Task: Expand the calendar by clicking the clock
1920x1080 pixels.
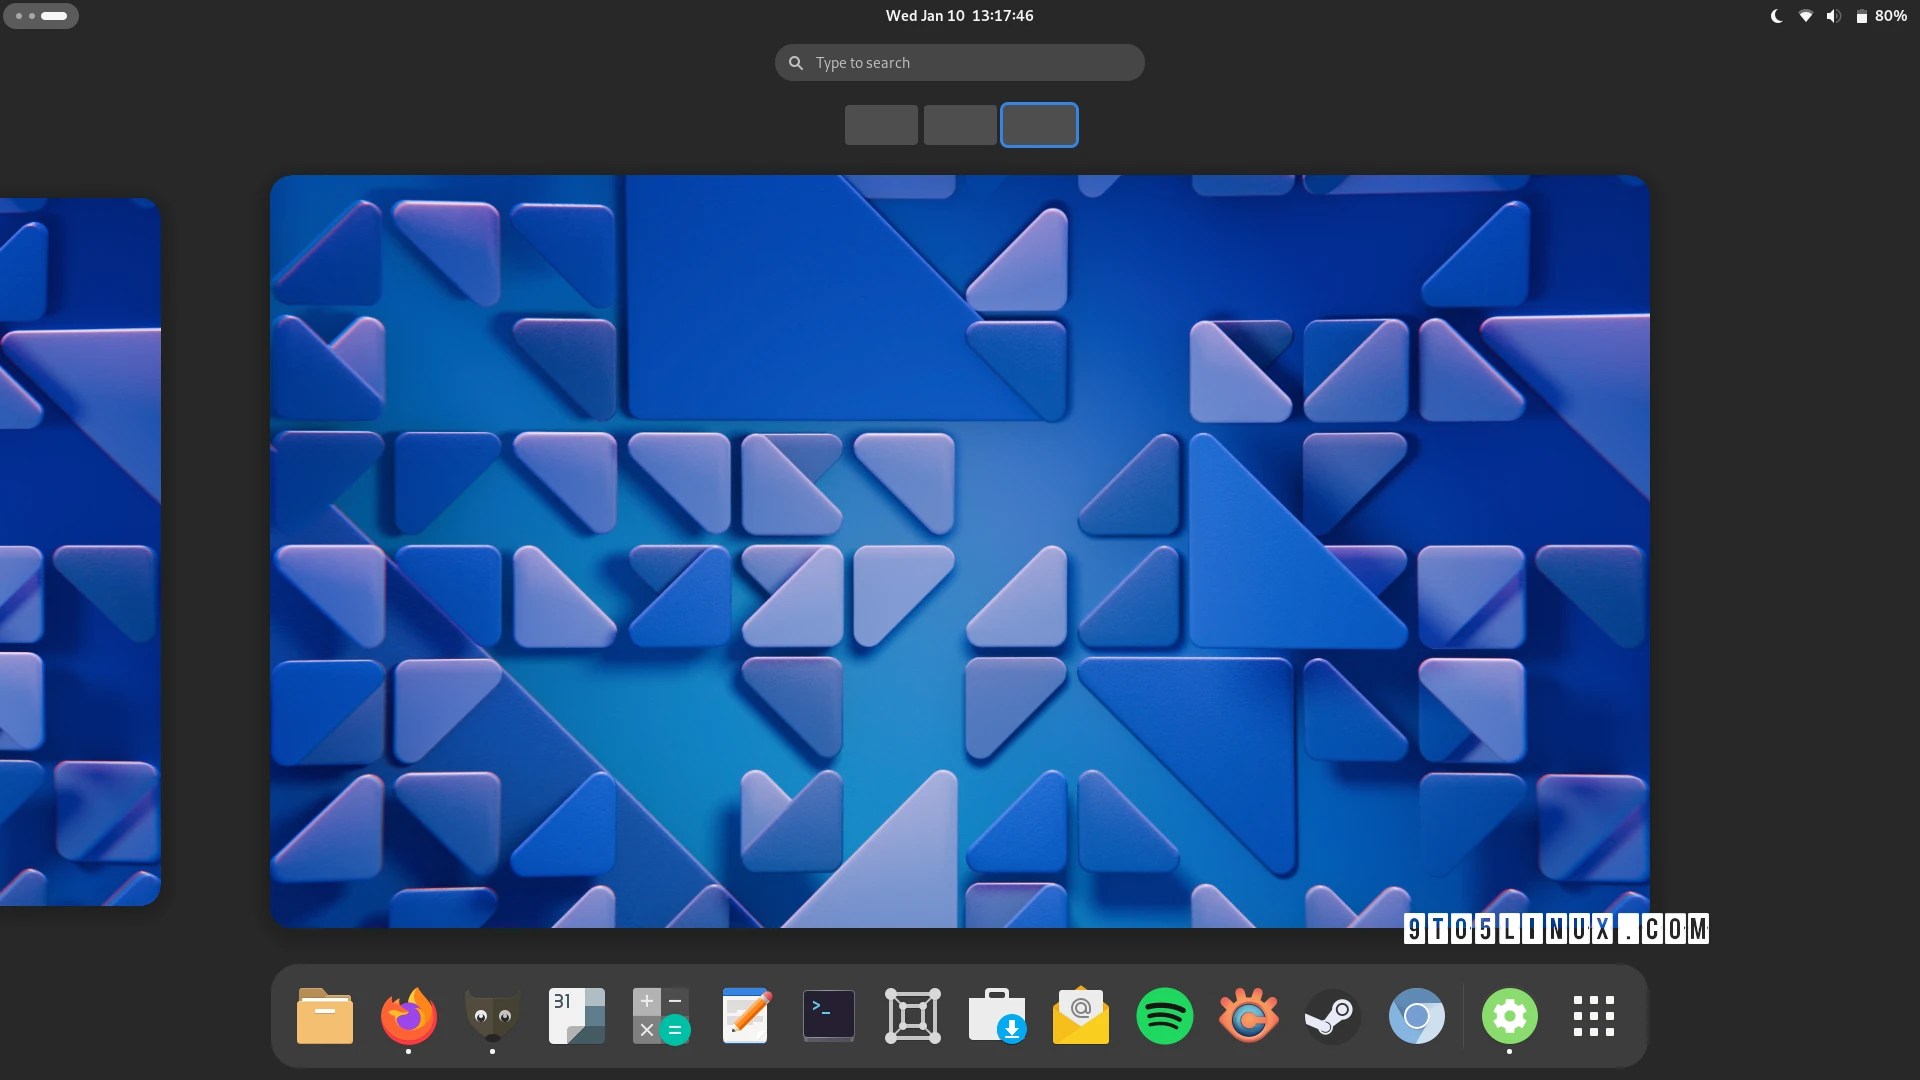Action: coord(958,15)
